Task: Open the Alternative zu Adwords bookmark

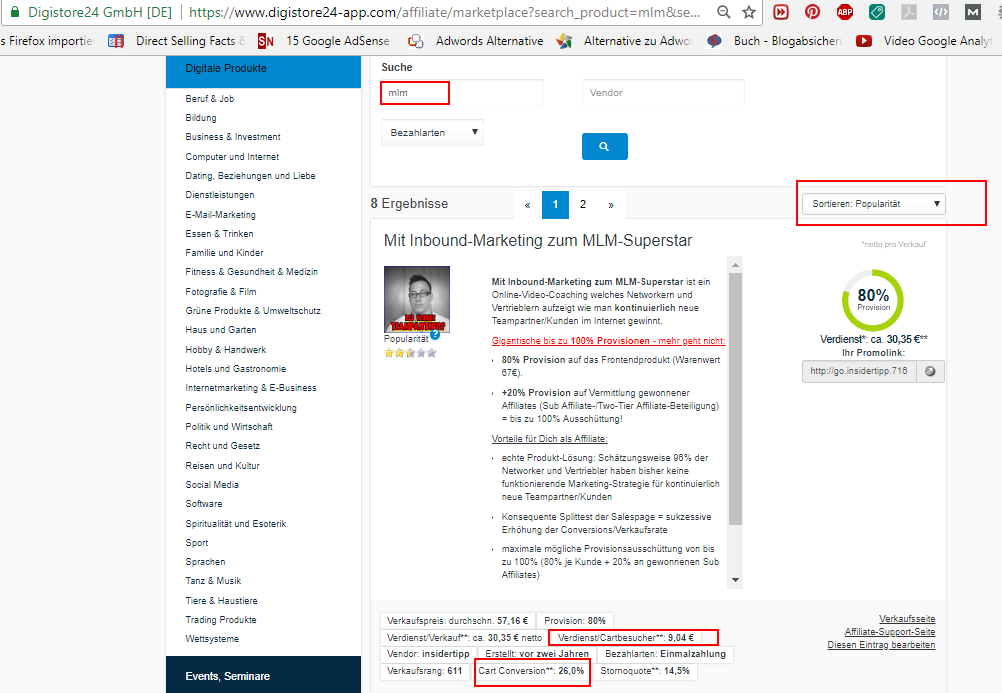Action: [625, 41]
